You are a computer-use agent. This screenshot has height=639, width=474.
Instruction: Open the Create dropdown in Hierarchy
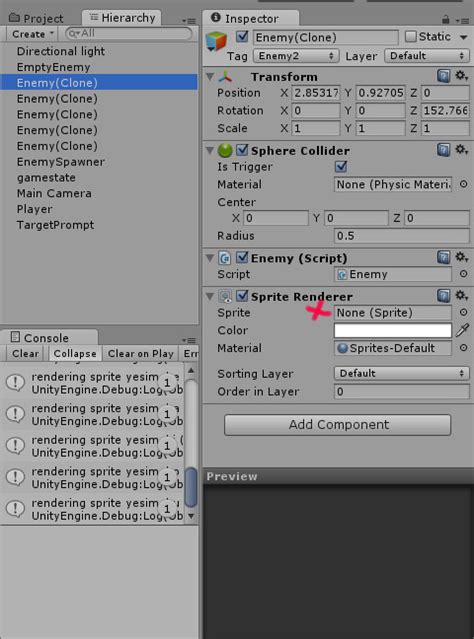click(32, 34)
